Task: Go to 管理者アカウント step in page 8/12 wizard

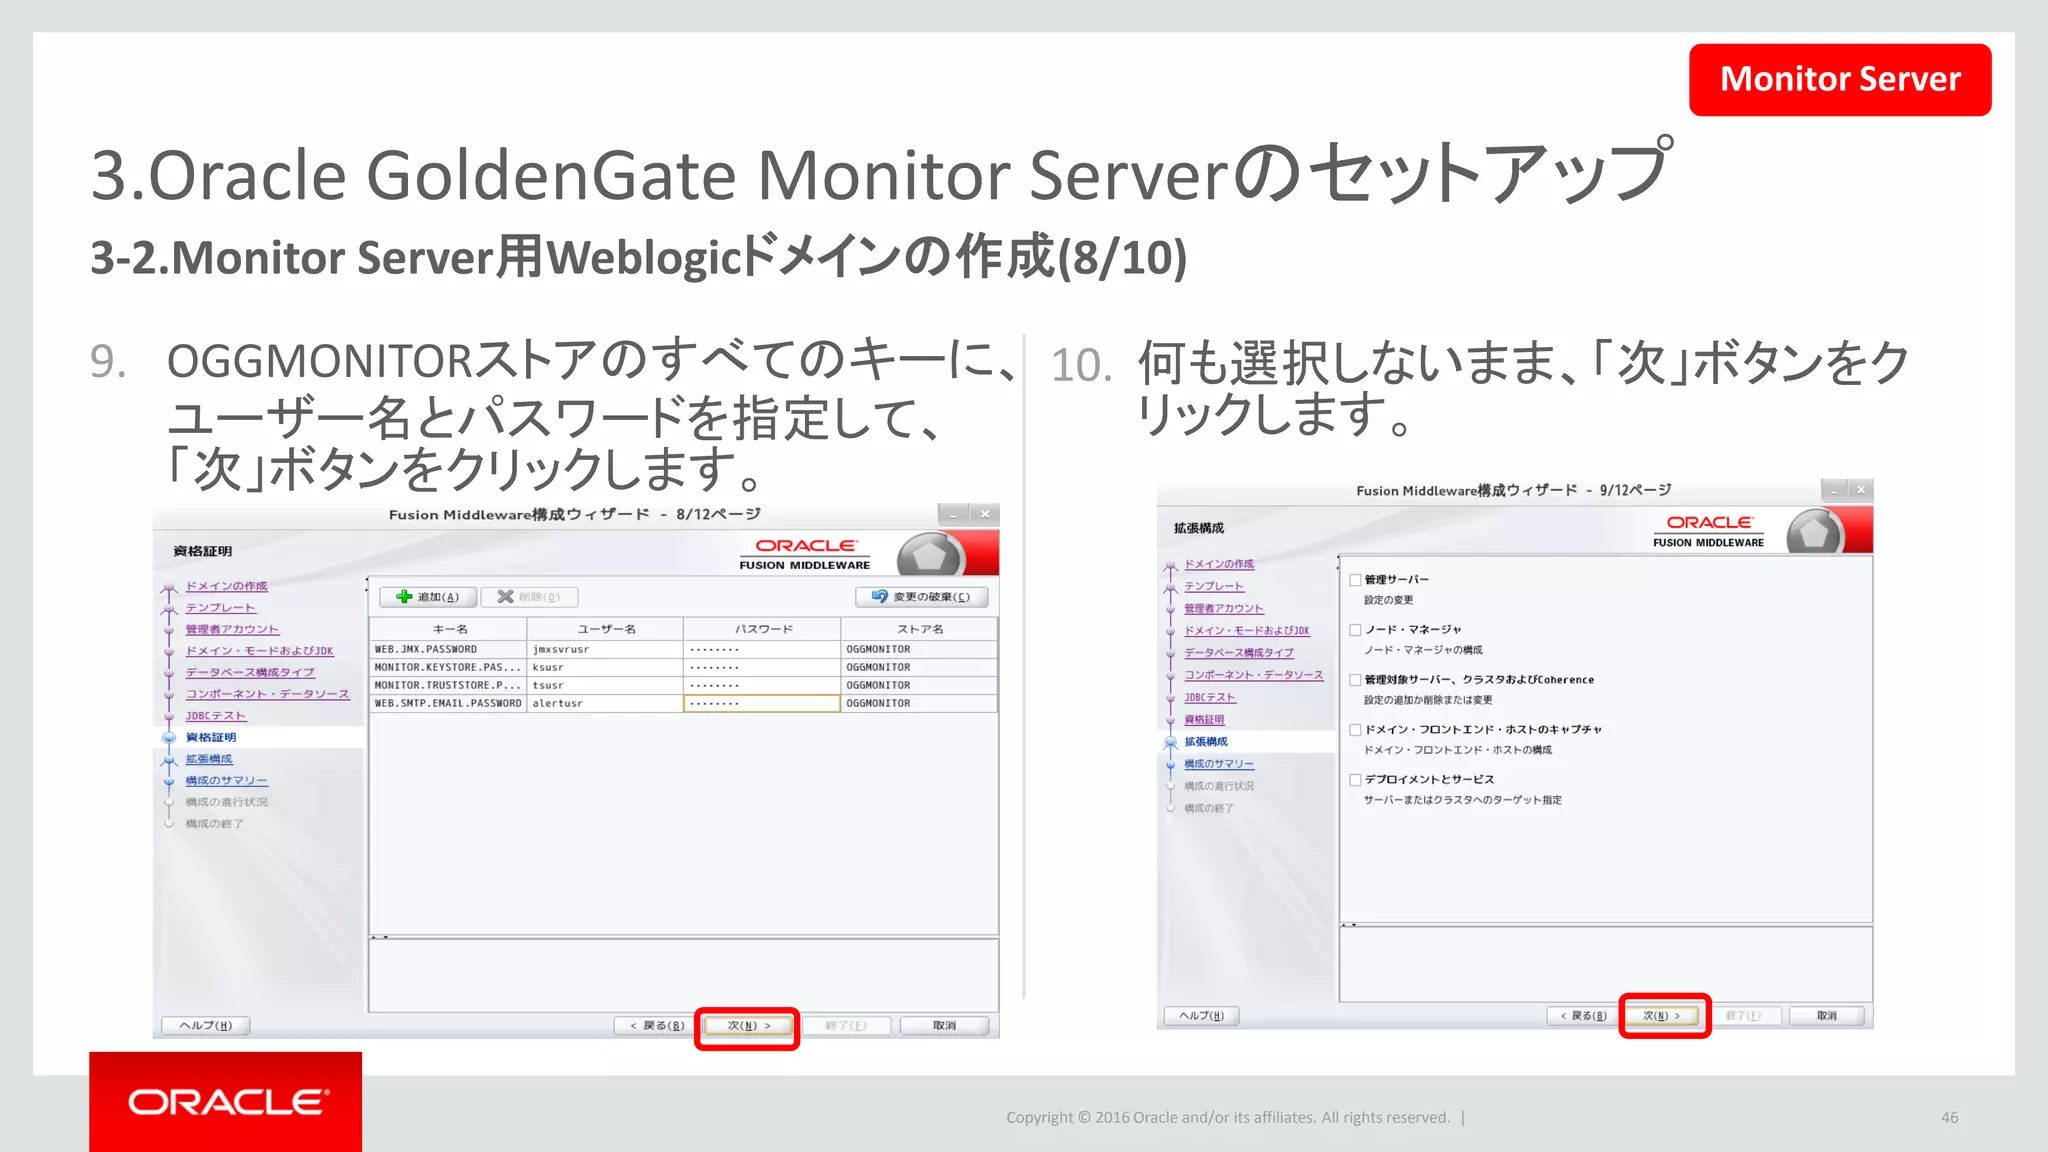Action: [232, 630]
